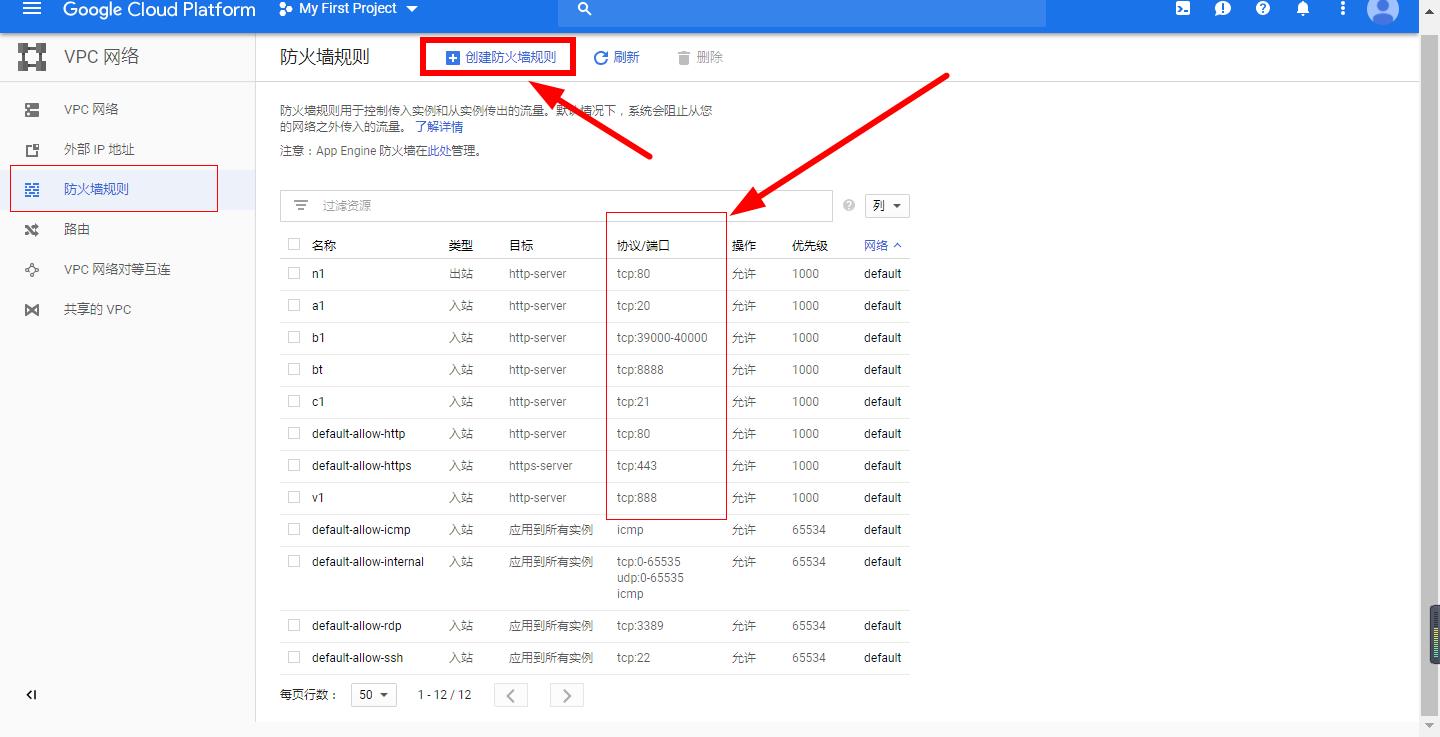Open the help icon in top bar
Viewport: 1440px width, 737px height.
1262,9
